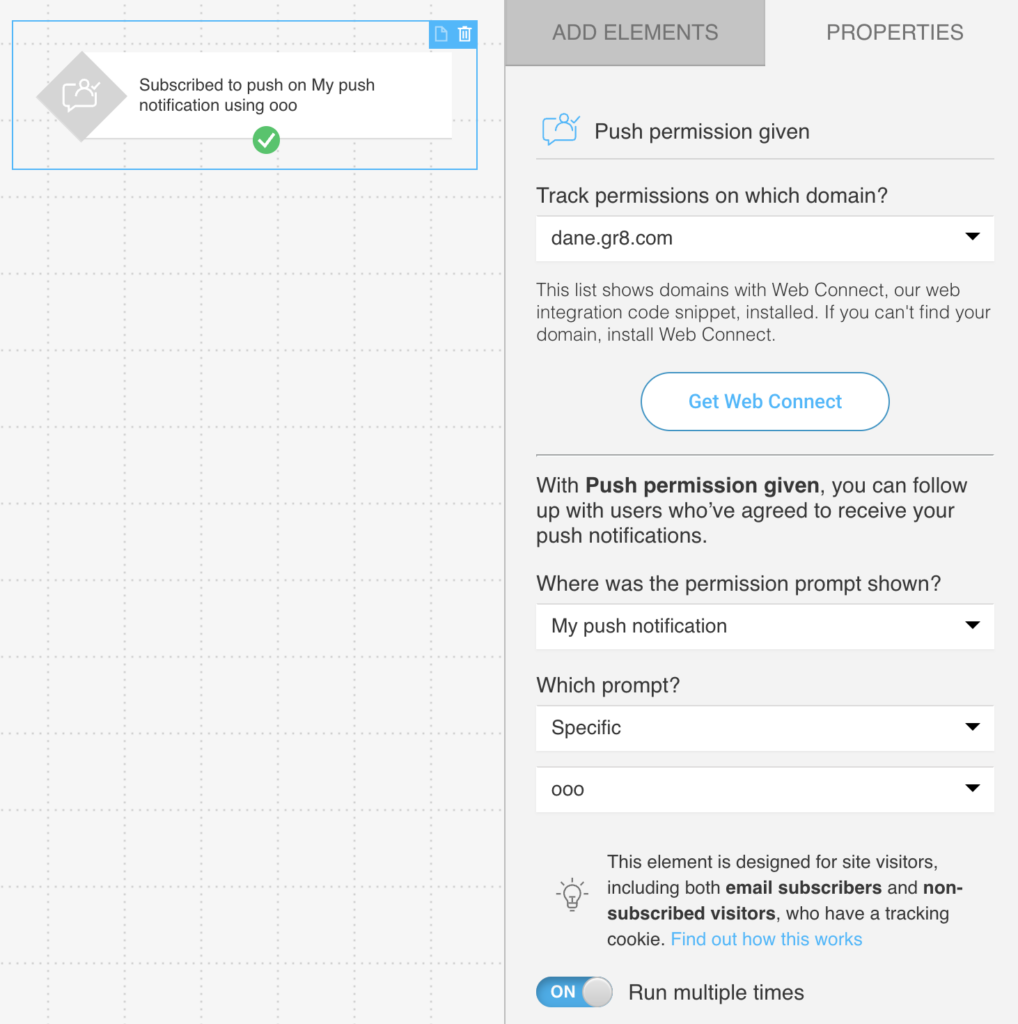
Task: Turn off Run multiple times
Action: tap(573, 992)
